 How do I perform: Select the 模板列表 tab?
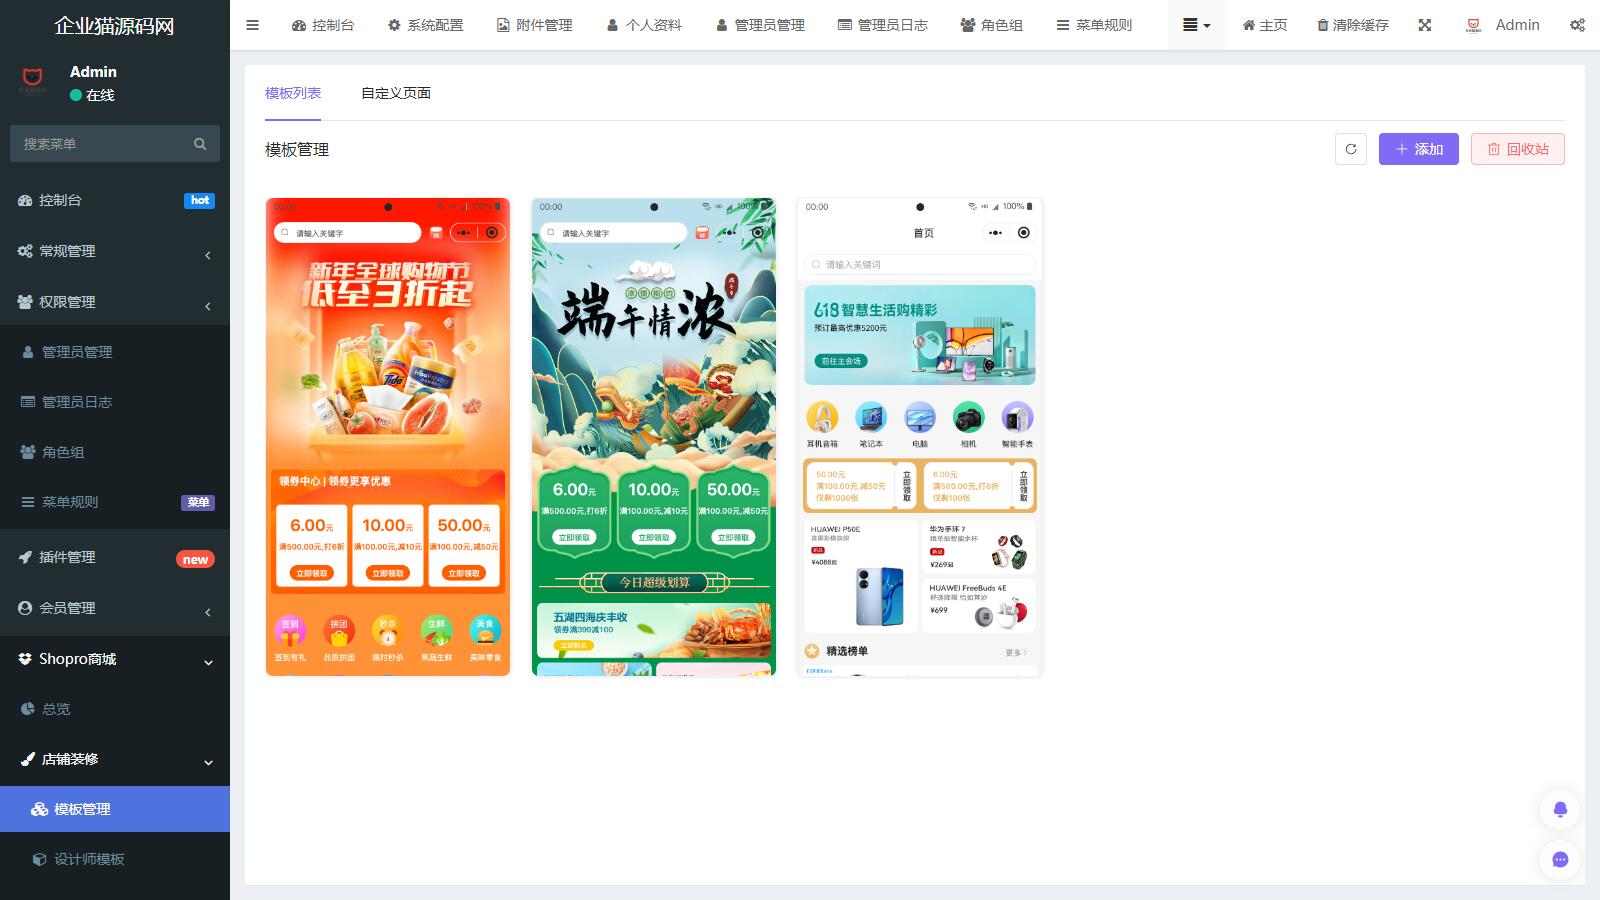(293, 93)
